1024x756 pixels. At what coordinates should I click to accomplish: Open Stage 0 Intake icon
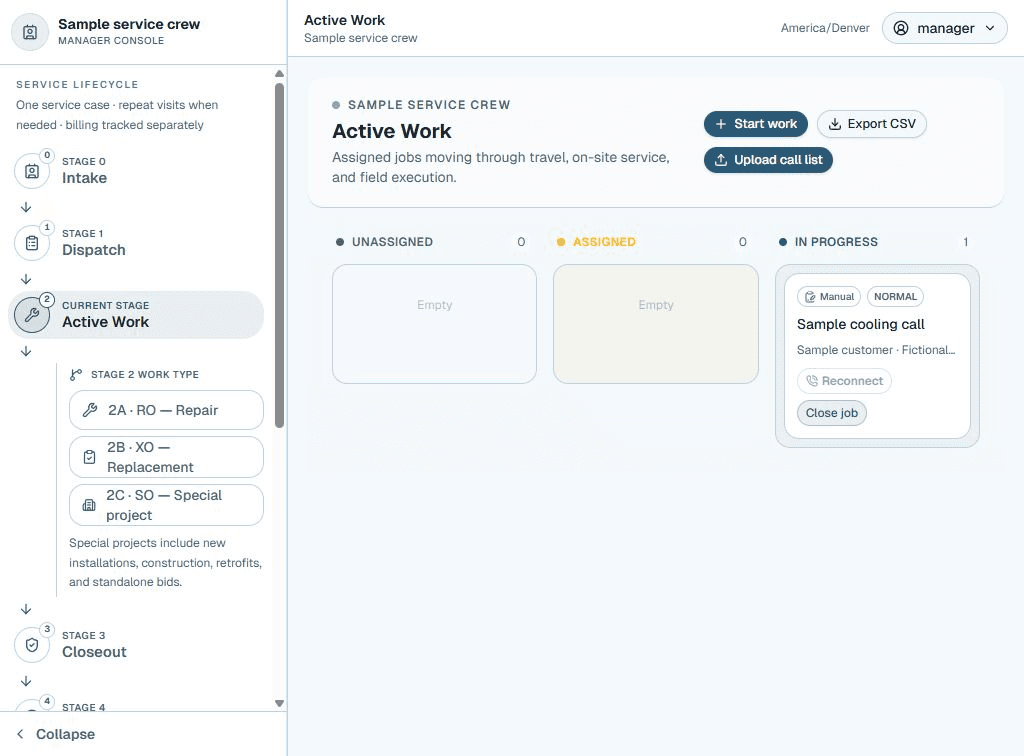32,171
